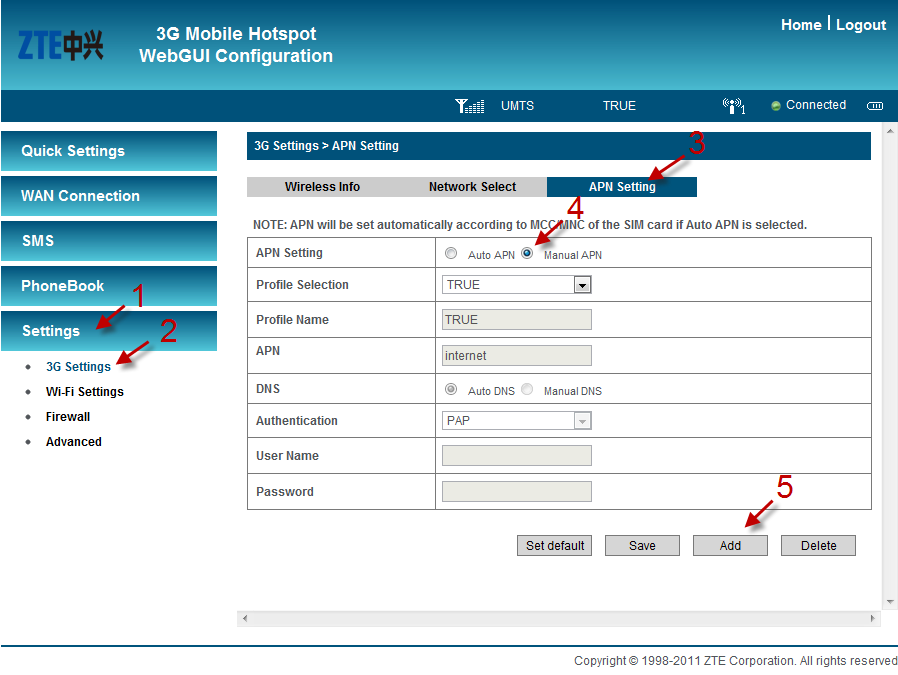
Task: Click the Wi-Fi connected users icon
Action: coord(733,106)
